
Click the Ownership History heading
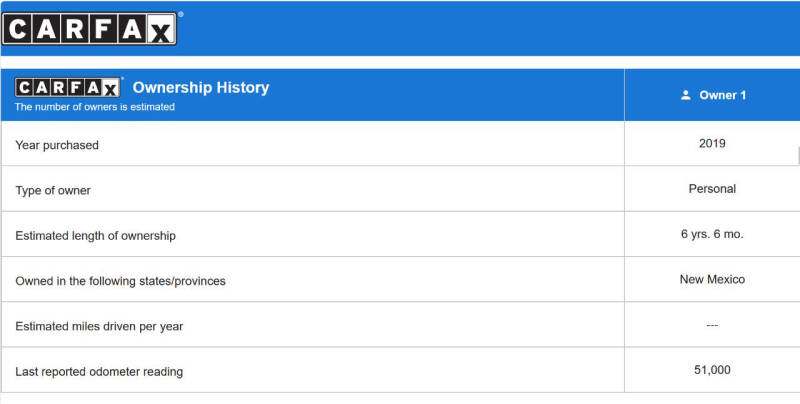(x=201, y=87)
